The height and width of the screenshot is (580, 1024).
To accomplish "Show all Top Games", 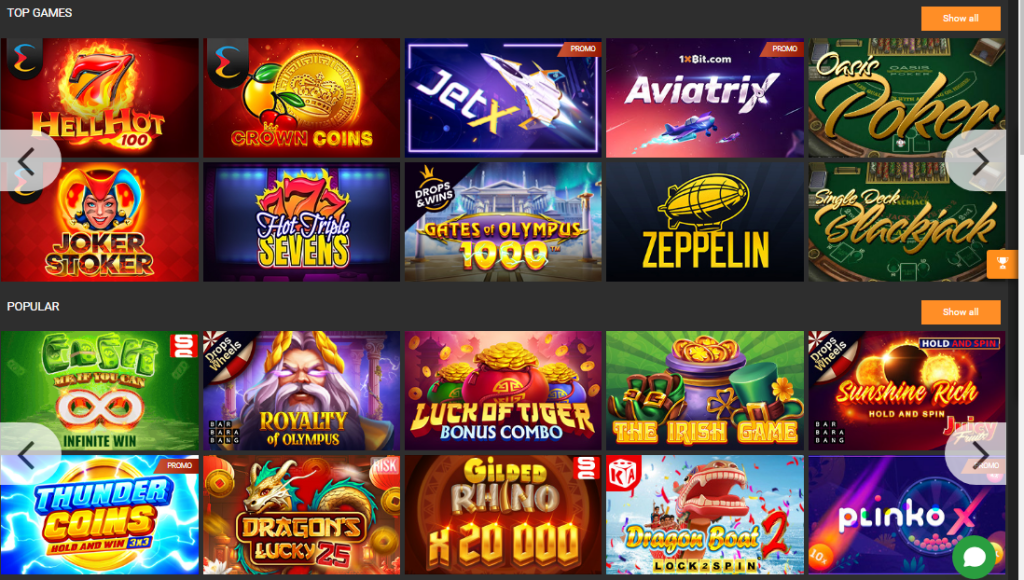I will coord(960,18).
